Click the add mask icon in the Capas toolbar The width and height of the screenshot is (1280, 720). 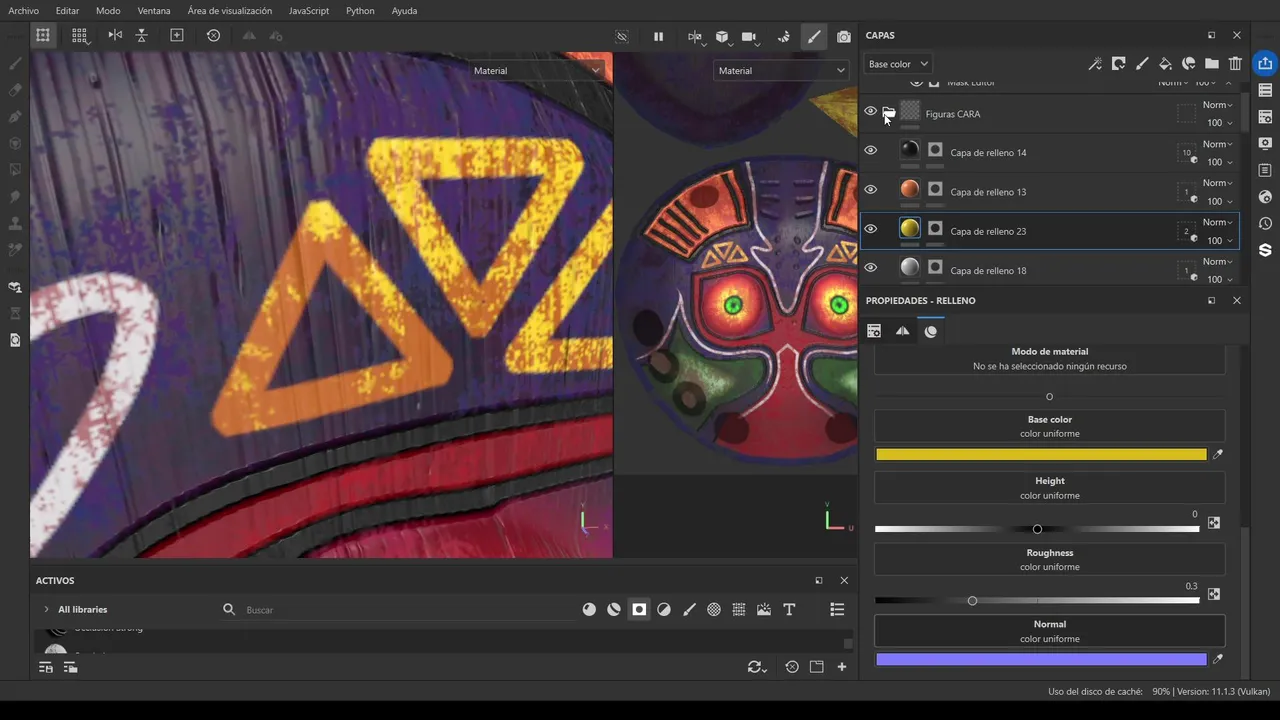(x=1119, y=64)
